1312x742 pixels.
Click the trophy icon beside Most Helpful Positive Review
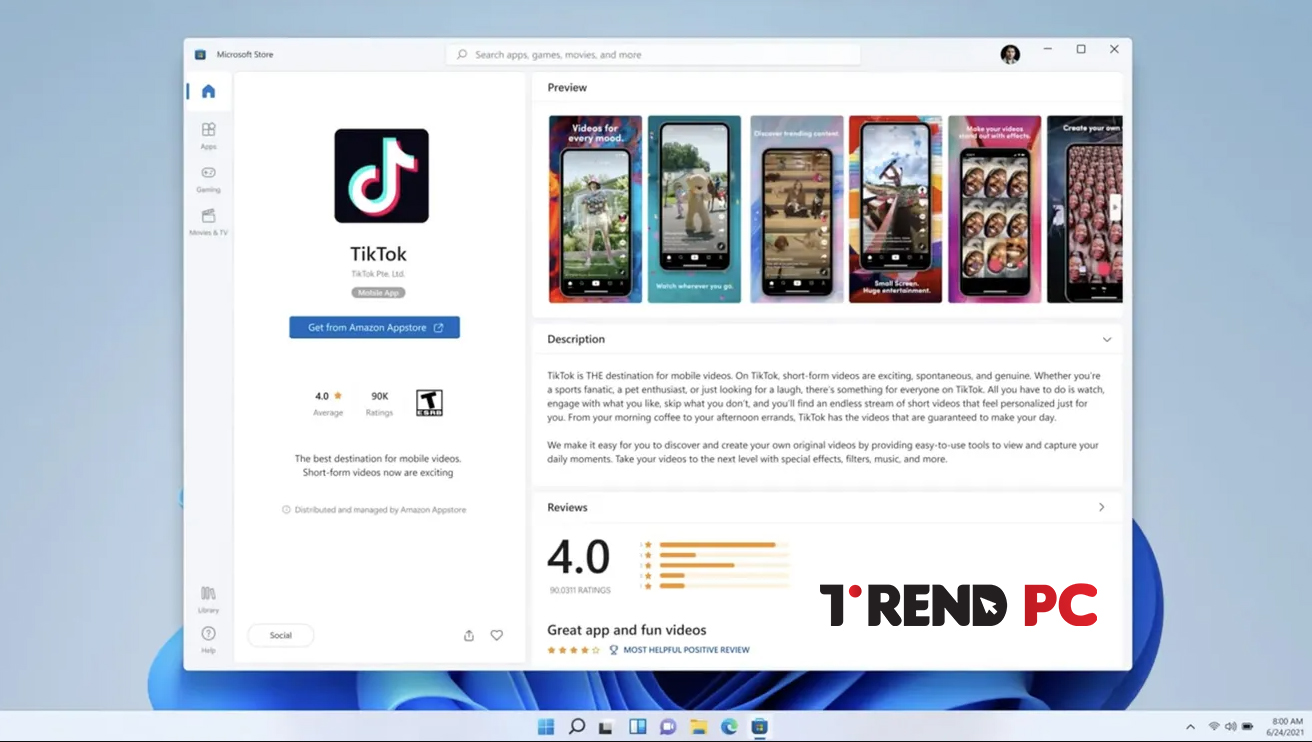[614, 650]
